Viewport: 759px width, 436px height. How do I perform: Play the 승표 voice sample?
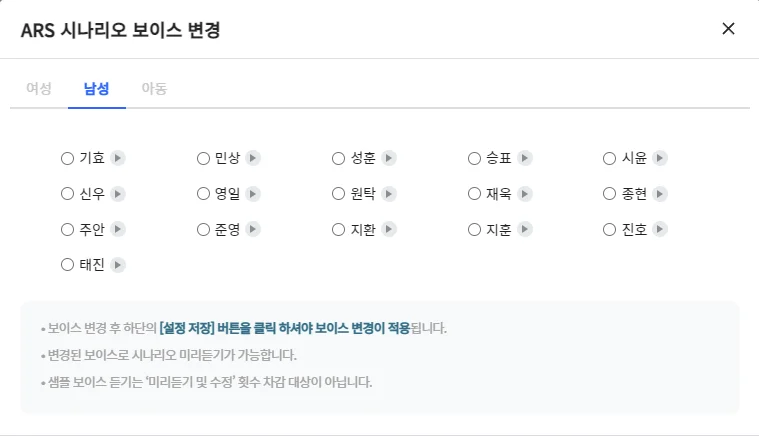(x=525, y=158)
